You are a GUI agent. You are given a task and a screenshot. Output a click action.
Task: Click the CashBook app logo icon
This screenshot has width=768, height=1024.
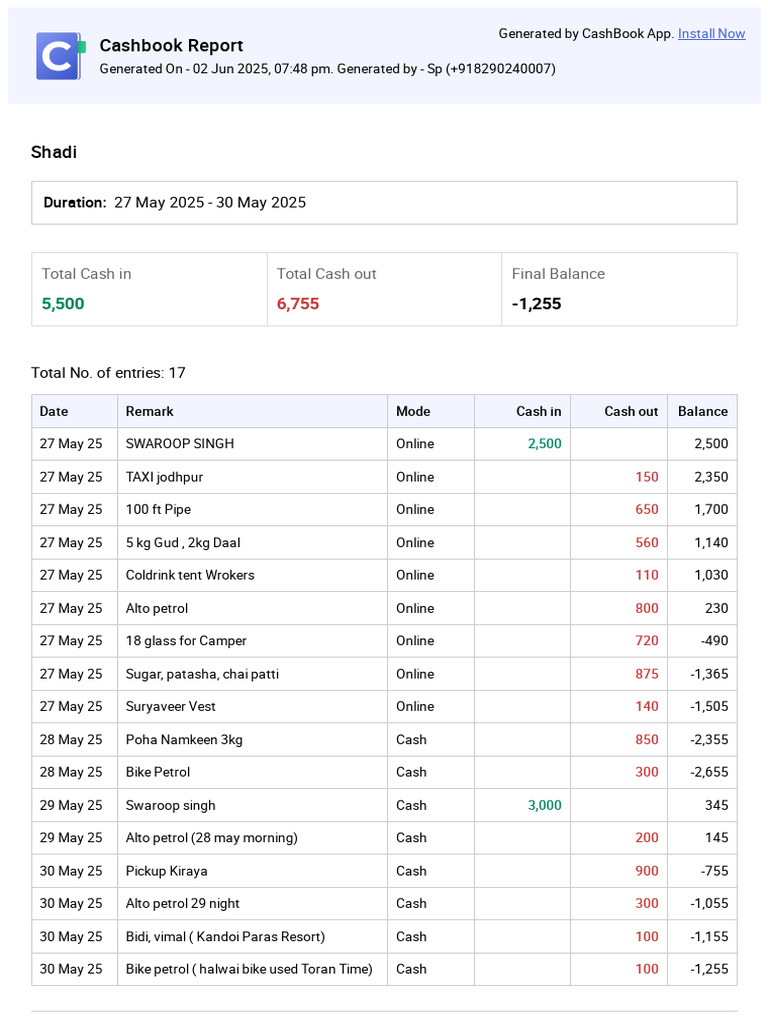pos(59,56)
